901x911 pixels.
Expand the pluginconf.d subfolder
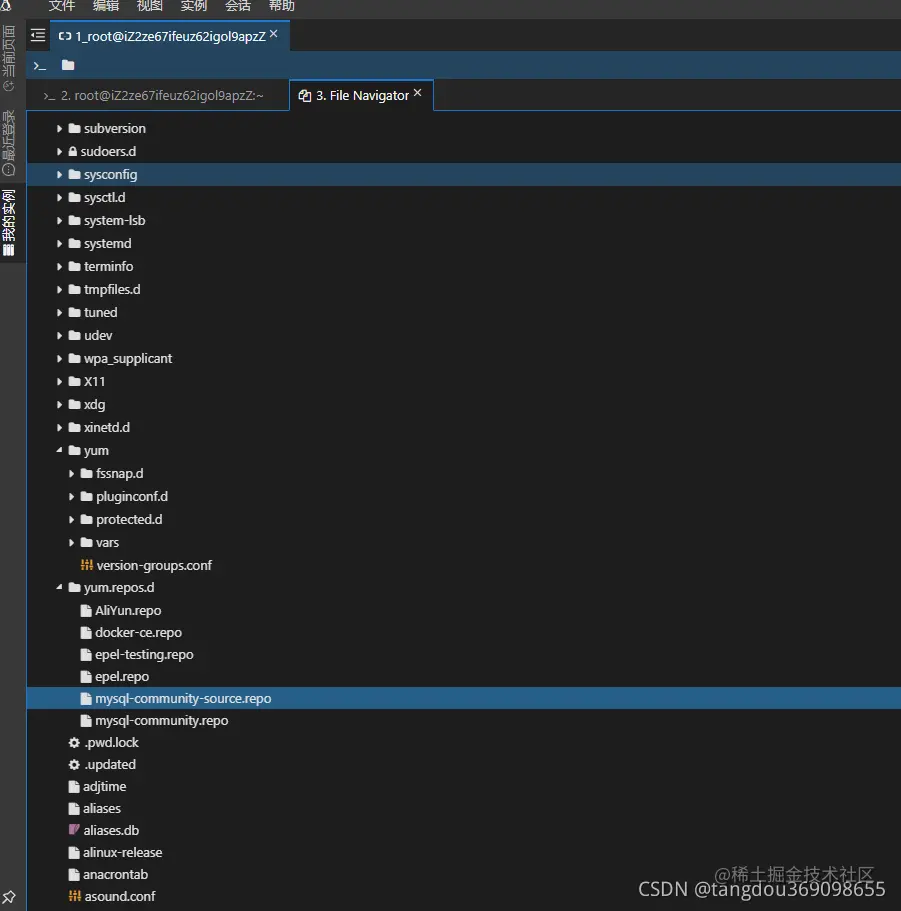tap(71, 497)
